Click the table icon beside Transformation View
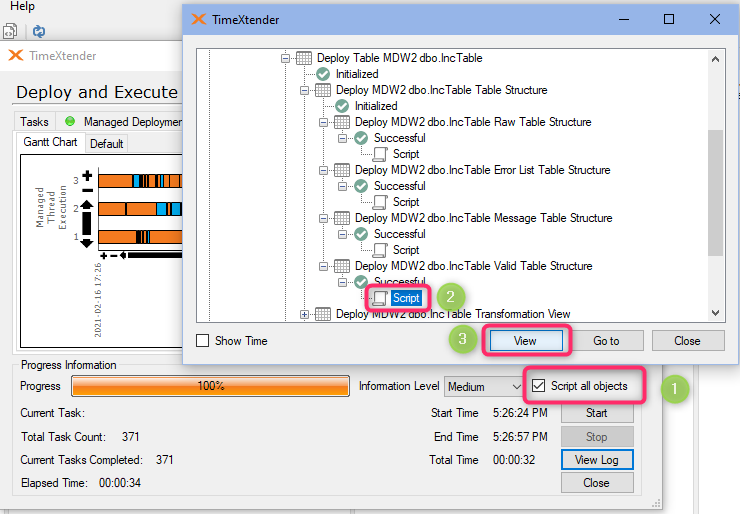This screenshot has height=514, width=740. (x=323, y=314)
